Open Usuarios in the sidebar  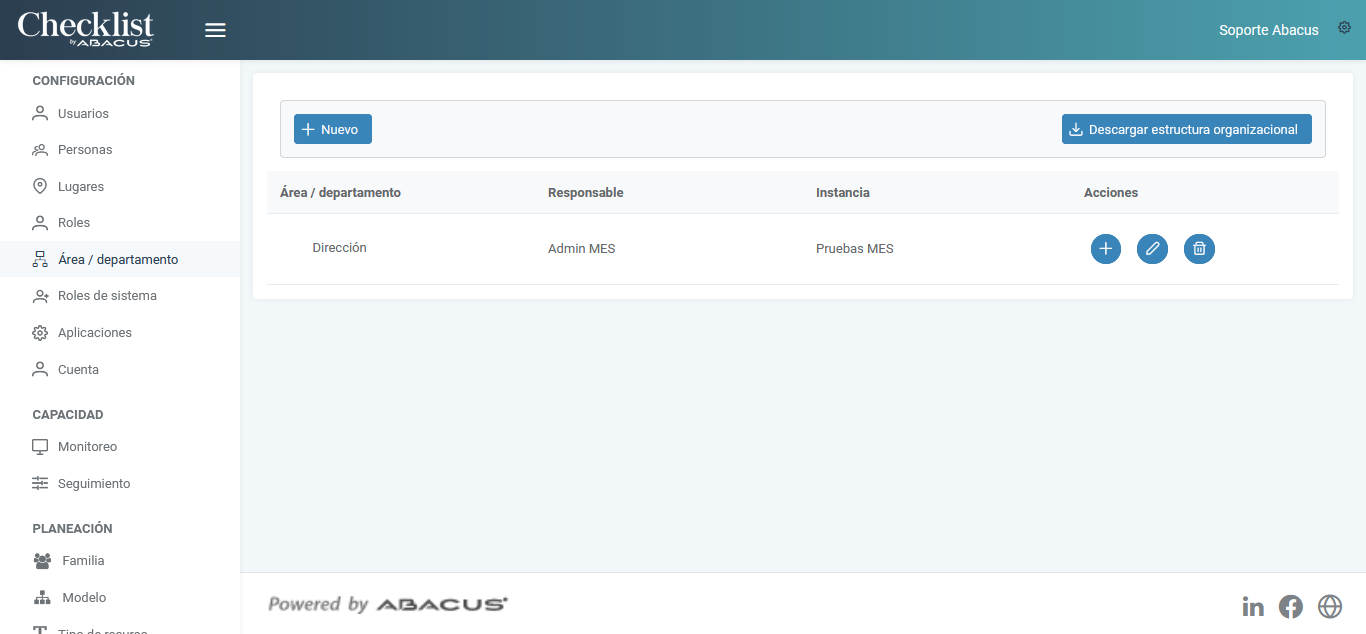[x=83, y=113]
